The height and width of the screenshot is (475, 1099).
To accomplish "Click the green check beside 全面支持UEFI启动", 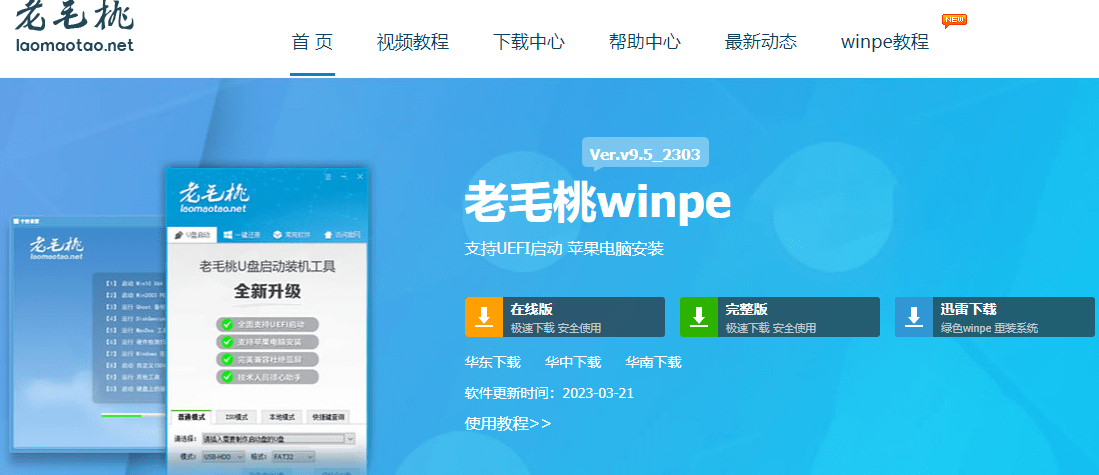I will click(x=226, y=325).
